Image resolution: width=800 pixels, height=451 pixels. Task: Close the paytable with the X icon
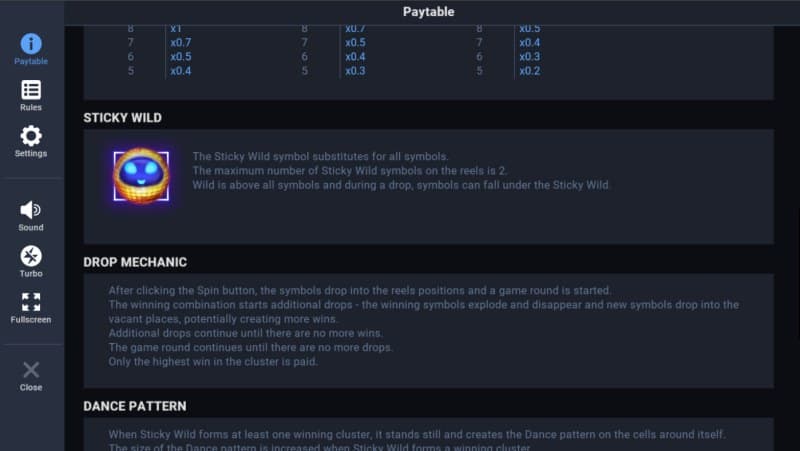[x=31, y=370]
